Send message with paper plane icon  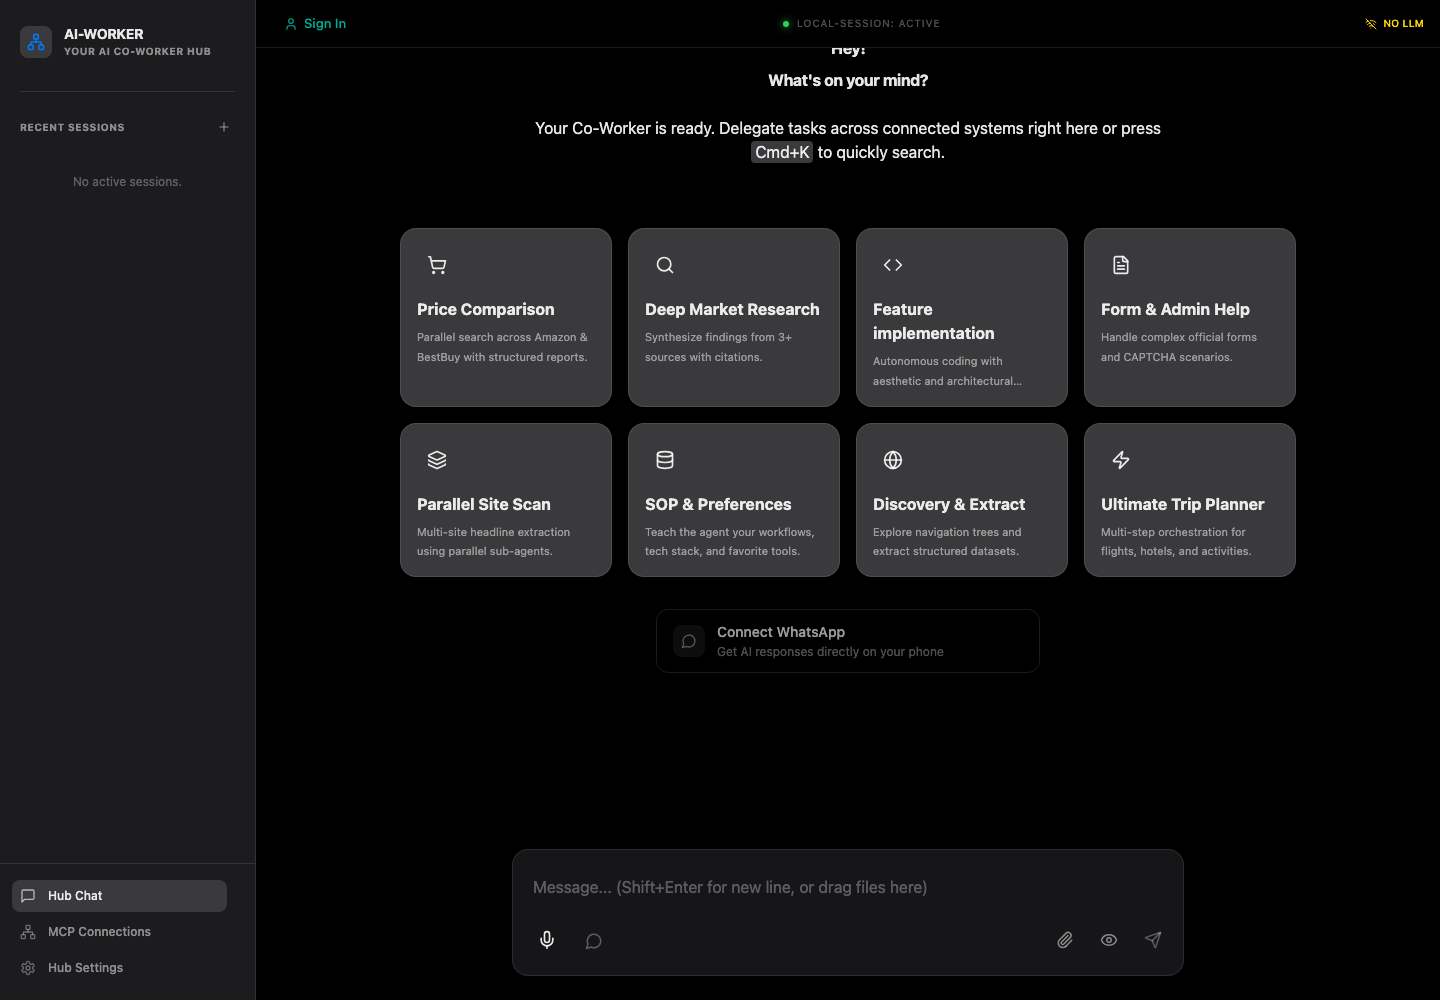1153,940
